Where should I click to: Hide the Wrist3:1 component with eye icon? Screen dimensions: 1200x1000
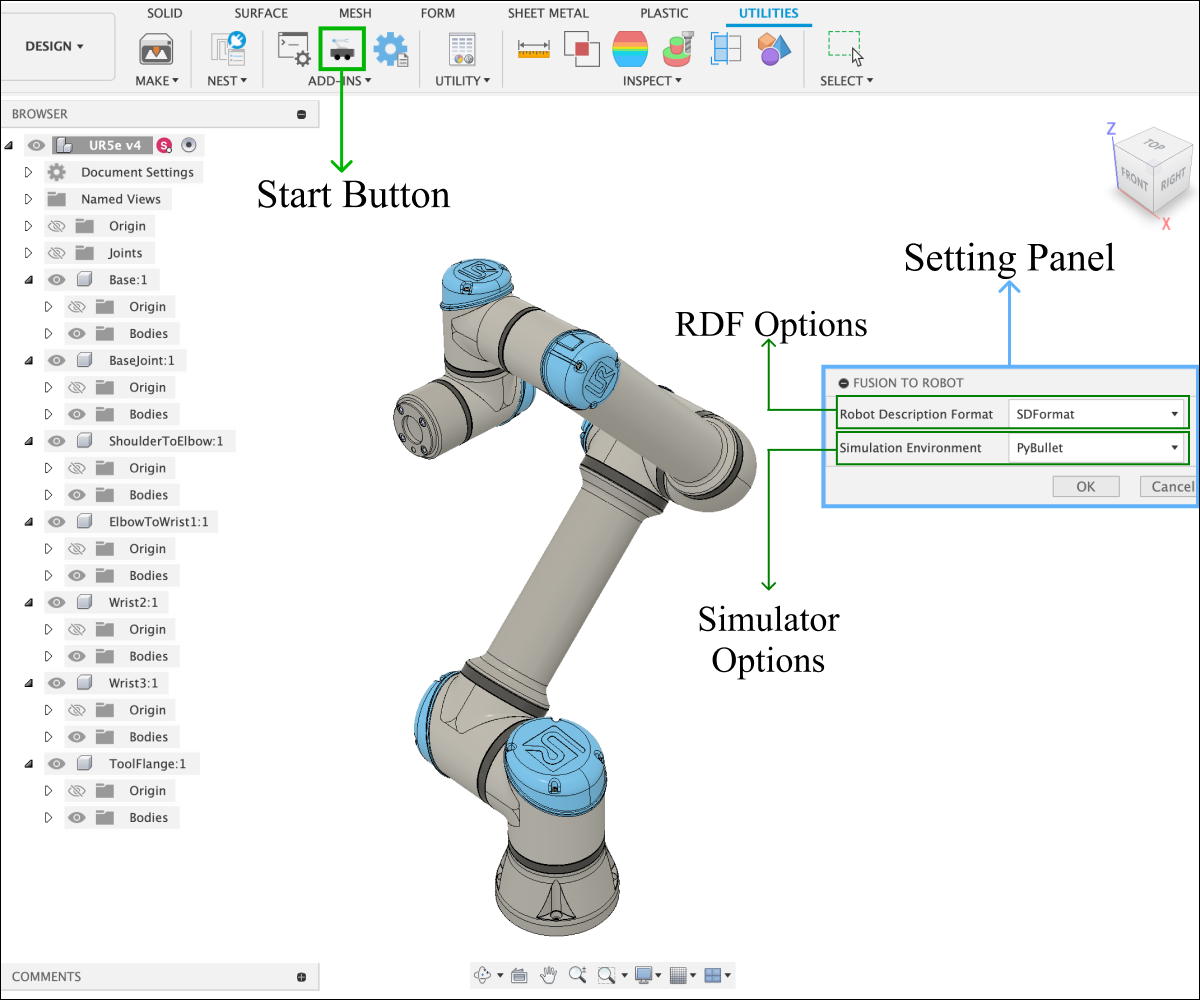[x=57, y=683]
